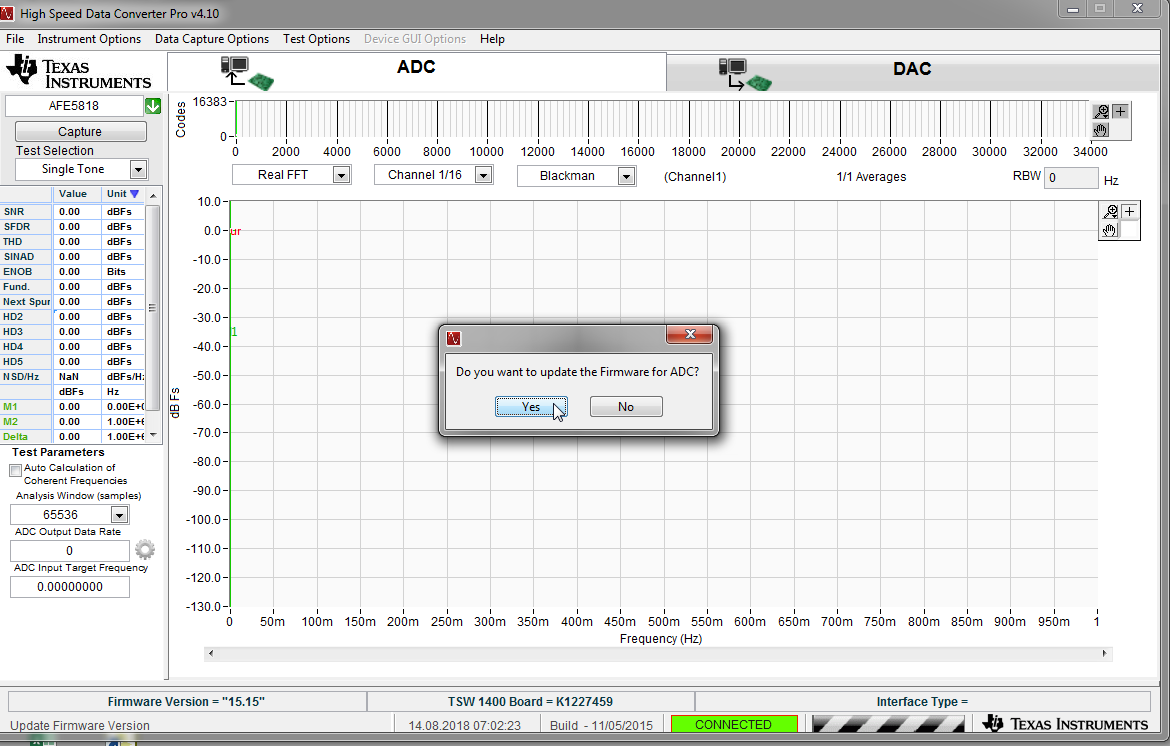
Task: Click the Interface Type status text
Action: (922, 701)
